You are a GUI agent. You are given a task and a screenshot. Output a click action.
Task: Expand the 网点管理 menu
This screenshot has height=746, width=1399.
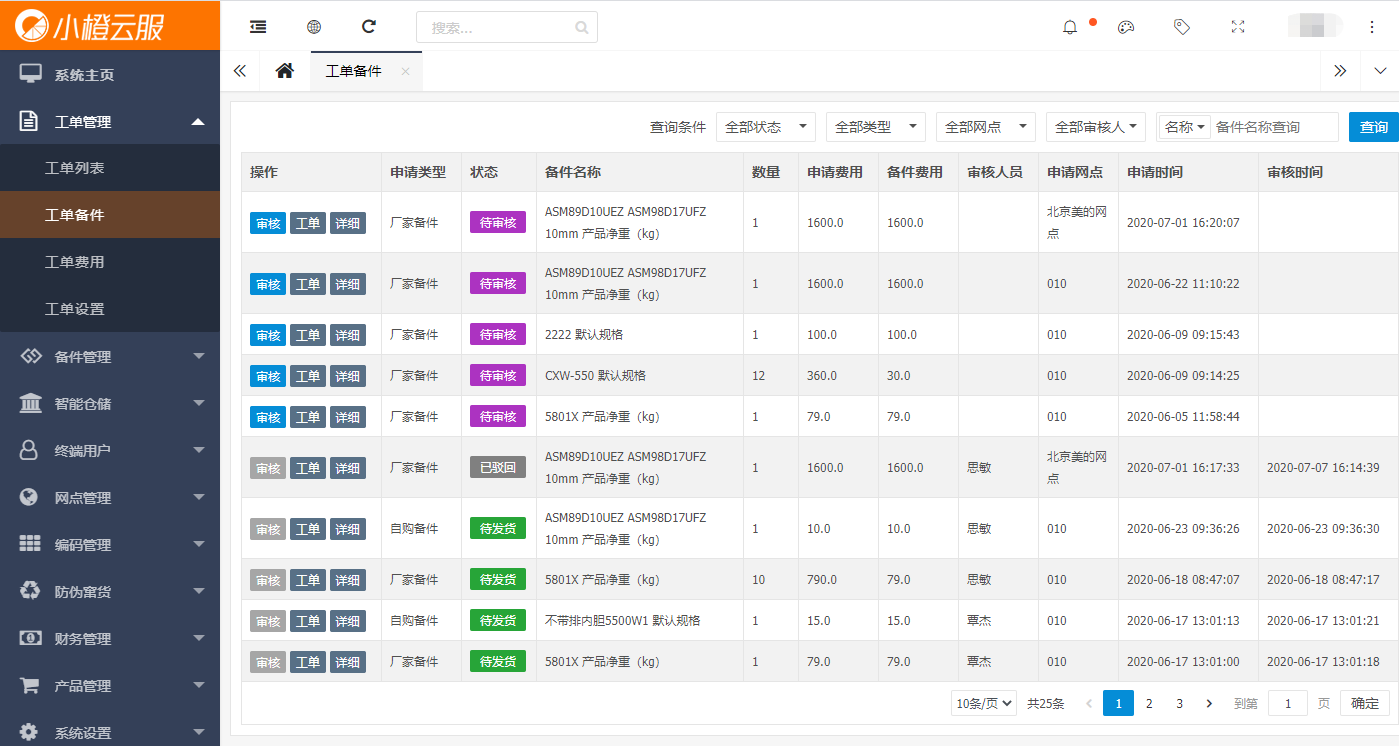click(x=110, y=498)
